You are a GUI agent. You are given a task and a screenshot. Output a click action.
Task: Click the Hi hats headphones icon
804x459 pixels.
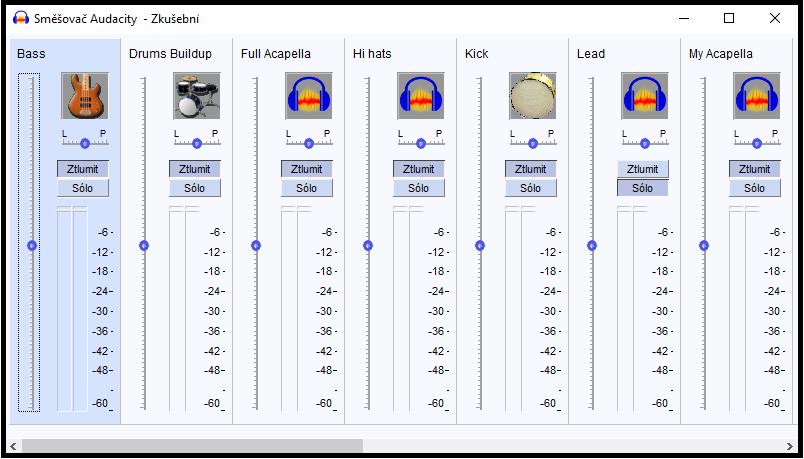point(420,96)
